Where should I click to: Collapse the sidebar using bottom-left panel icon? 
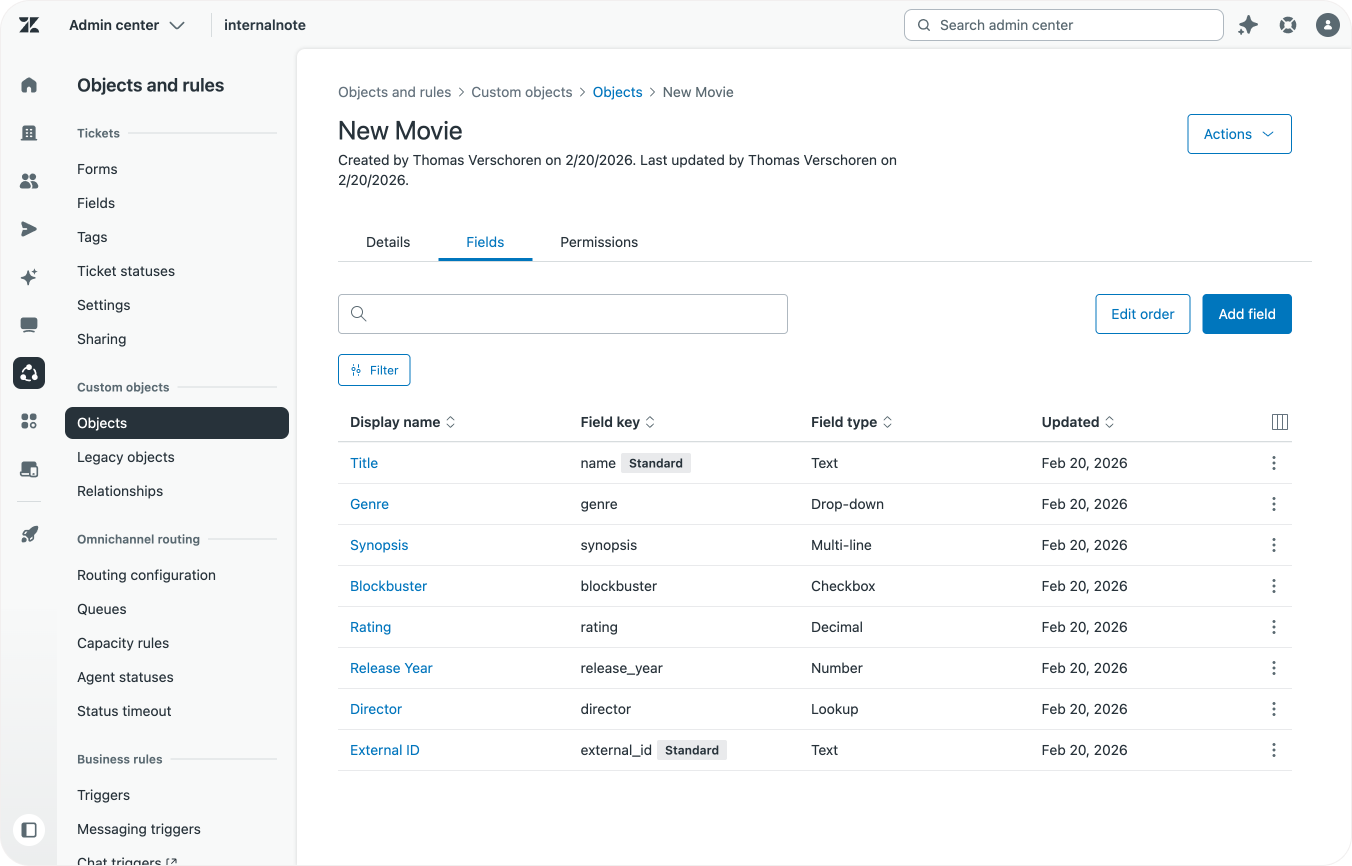click(29, 829)
